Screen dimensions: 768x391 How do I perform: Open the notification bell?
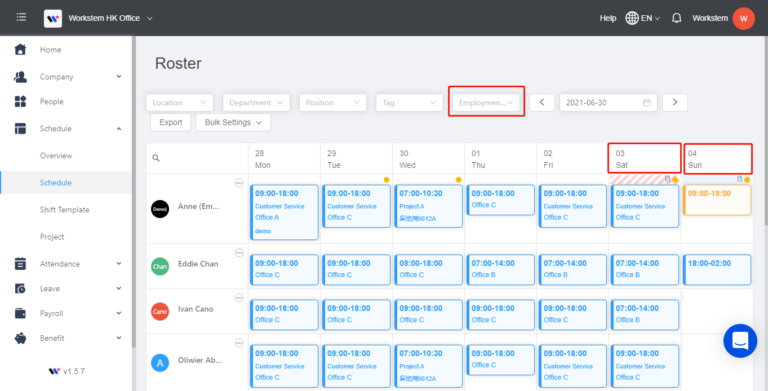677,18
